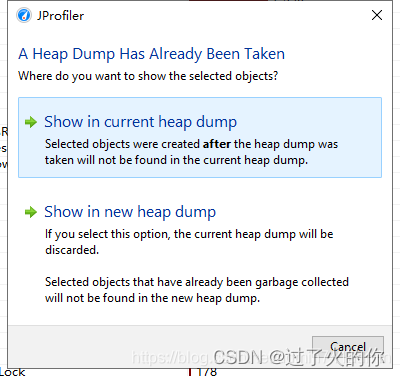
Task: Click the "already been garbage collected" note
Action: [x=197, y=290]
